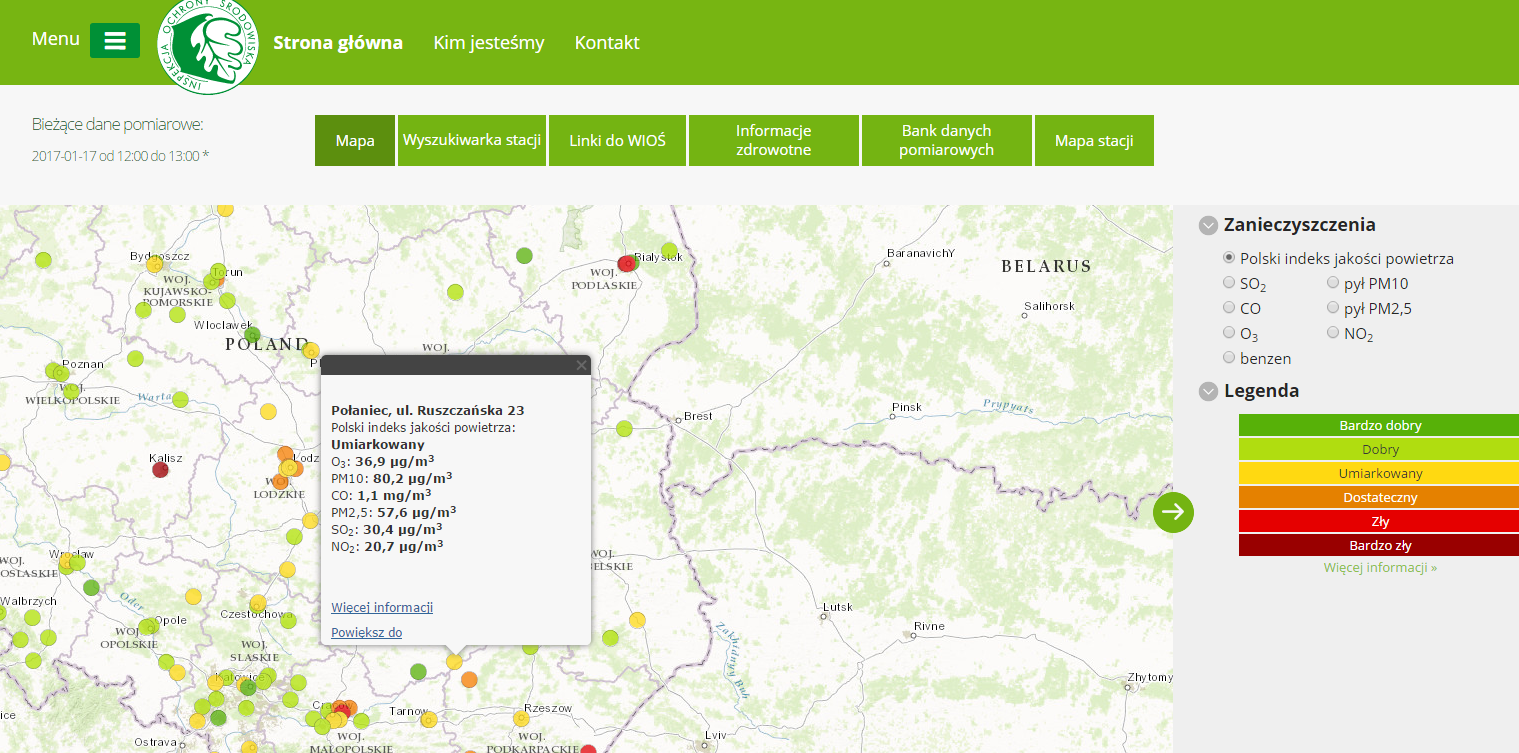This screenshot has width=1519, height=753.
Task: Open the Wyszukiwarka stacji tab
Action: pyautogui.click(x=472, y=140)
